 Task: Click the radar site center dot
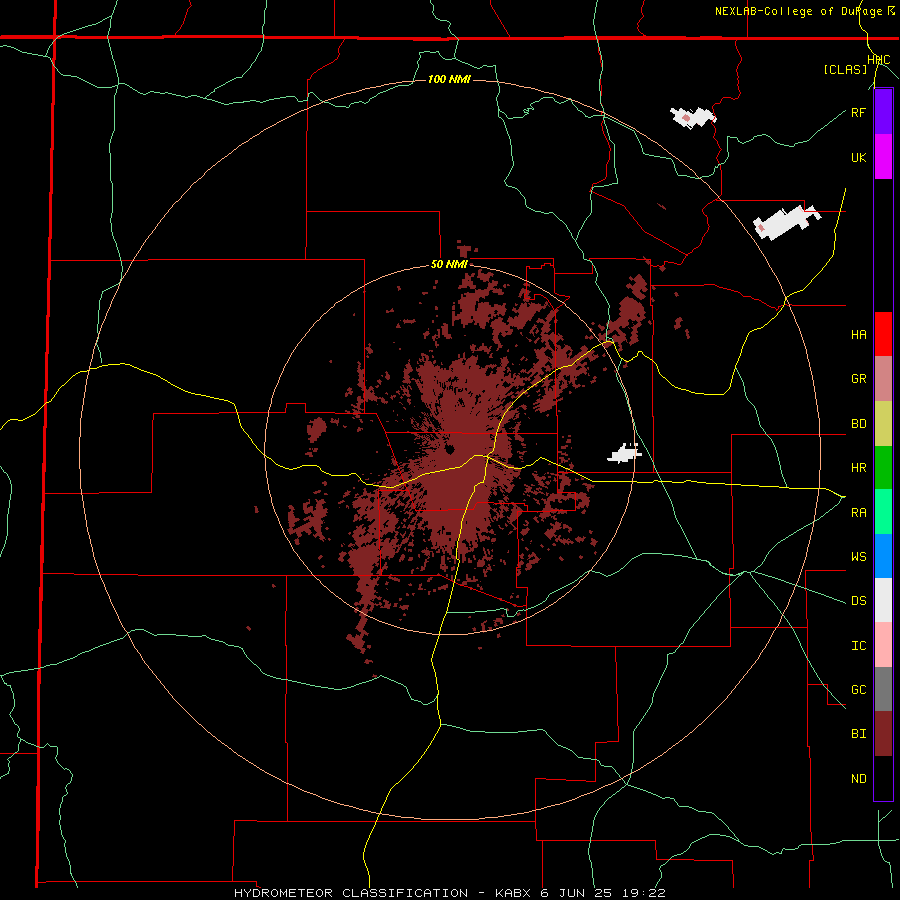pos(449,449)
